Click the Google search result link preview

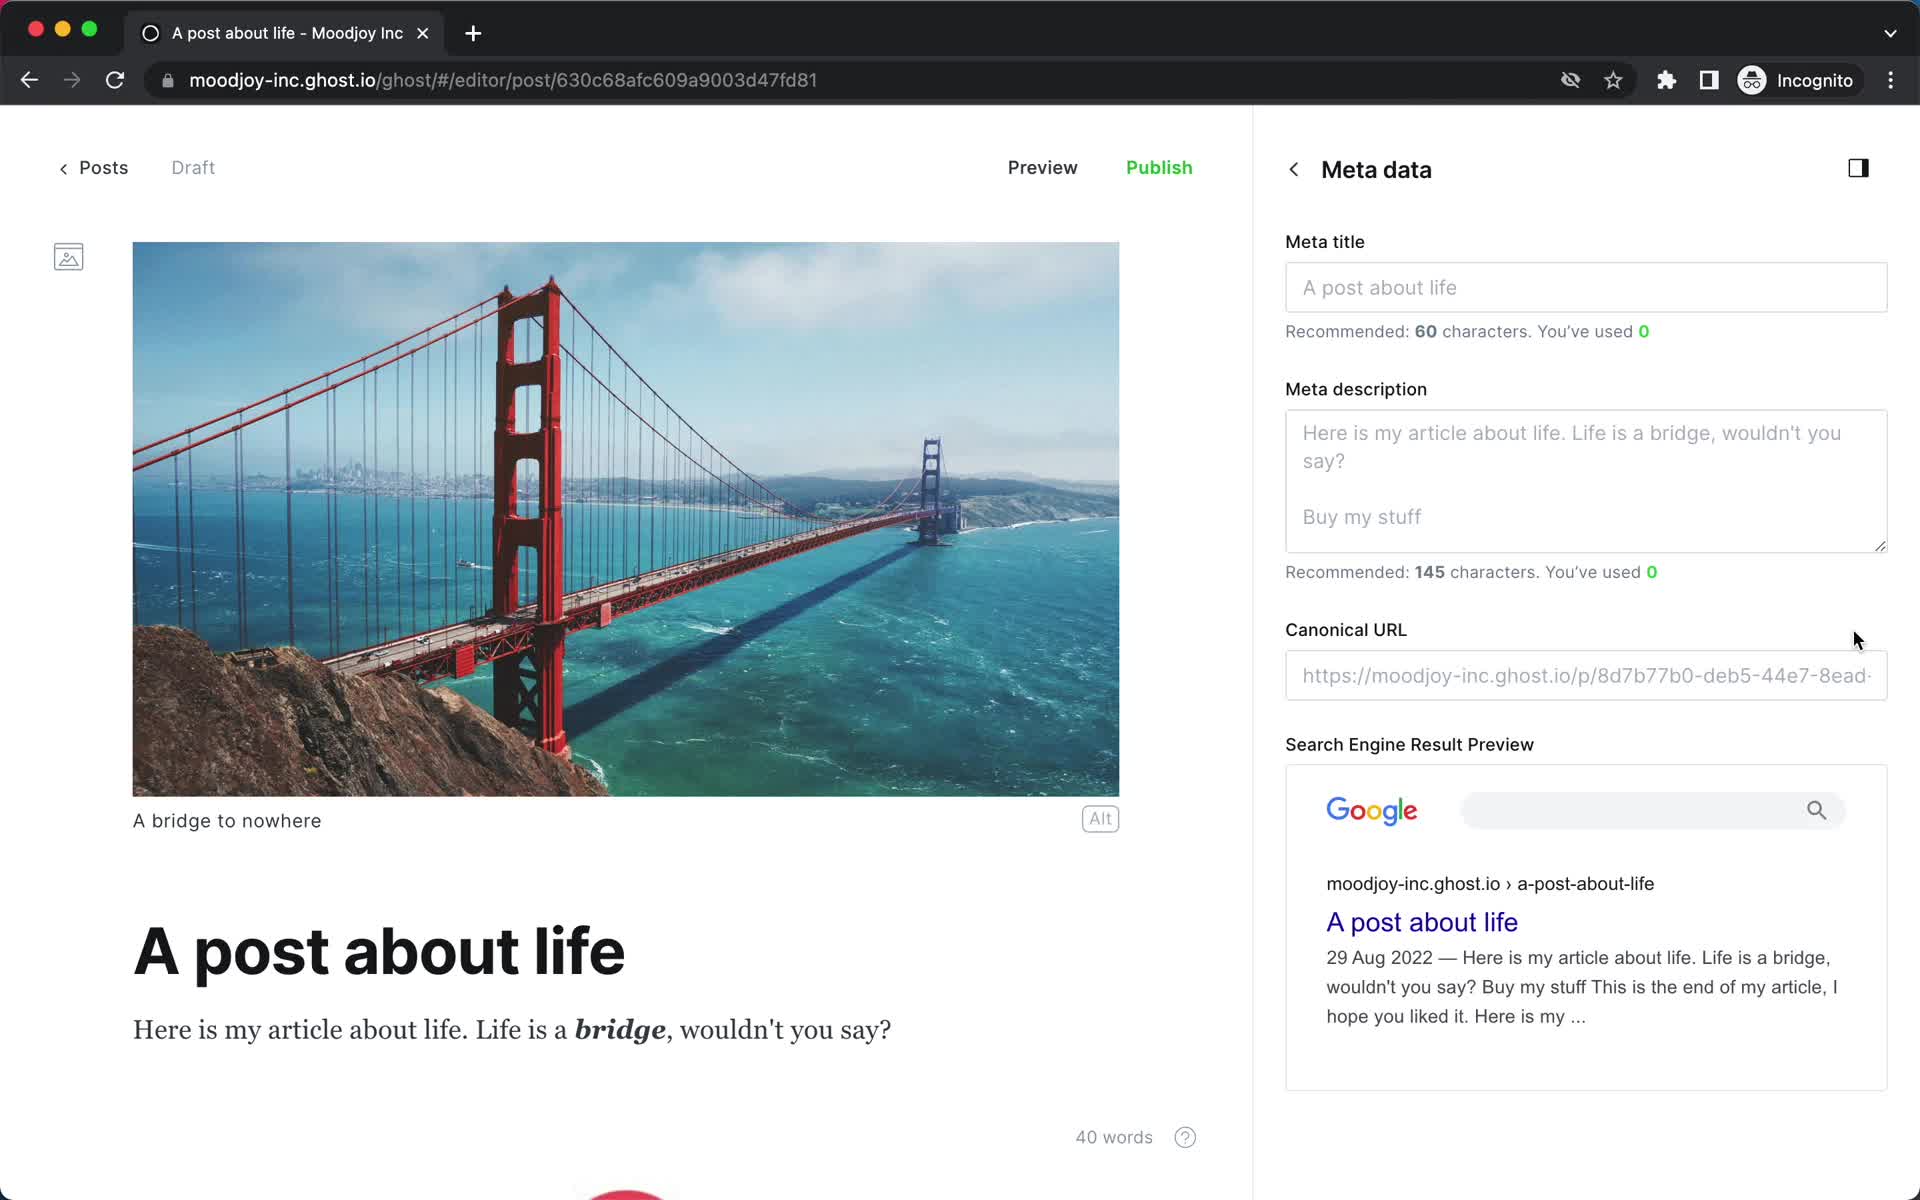tap(1421, 922)
